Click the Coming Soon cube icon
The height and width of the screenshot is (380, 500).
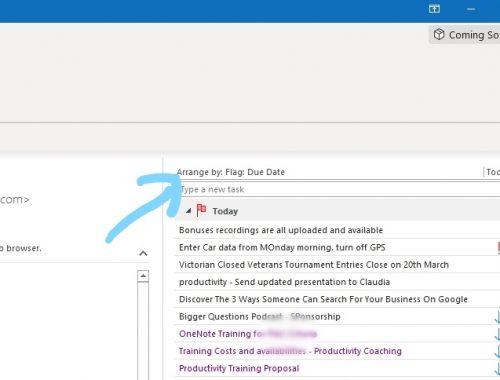[439, 34]
